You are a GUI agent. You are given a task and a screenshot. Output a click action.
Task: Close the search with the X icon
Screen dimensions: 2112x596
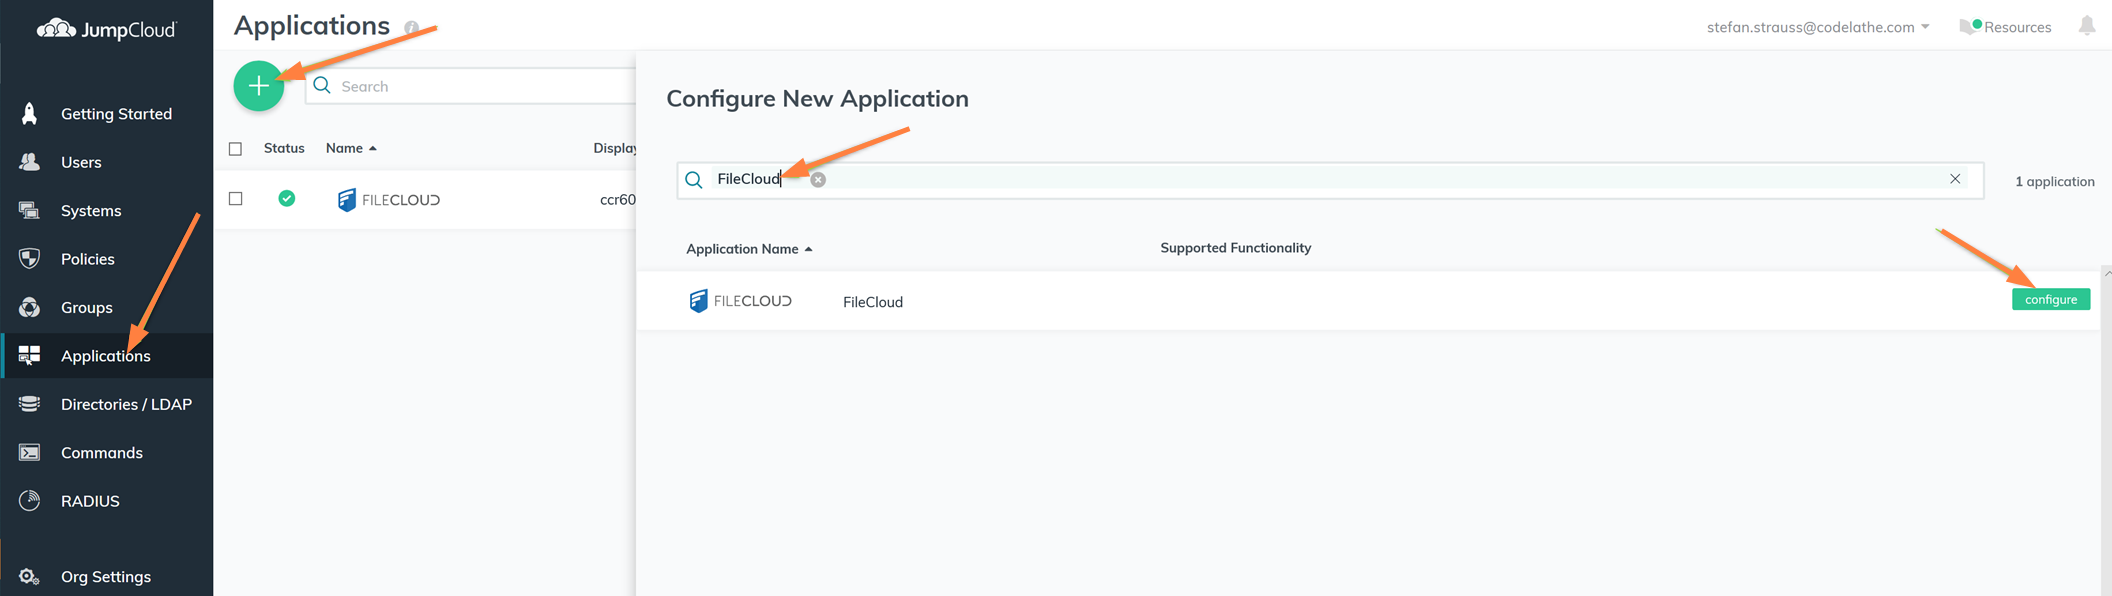(1954, 179)
